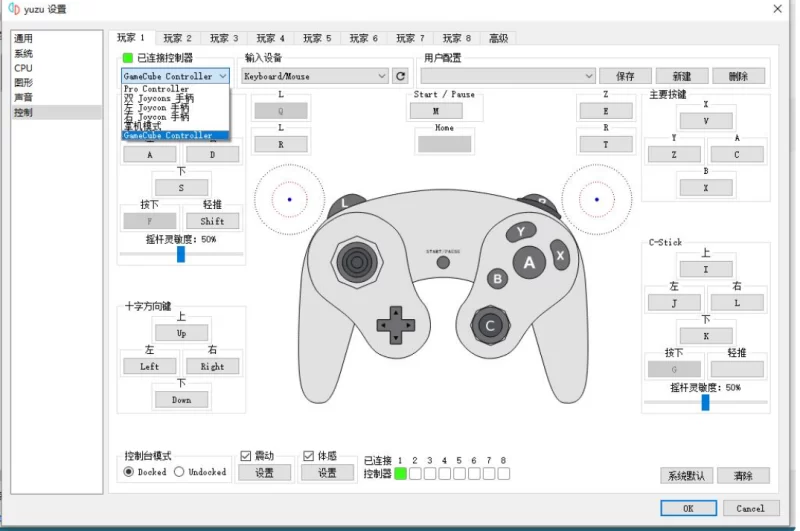800x531 pixels.
Task: Switch to 玩家 2 tab
Action: pos(178,38)
